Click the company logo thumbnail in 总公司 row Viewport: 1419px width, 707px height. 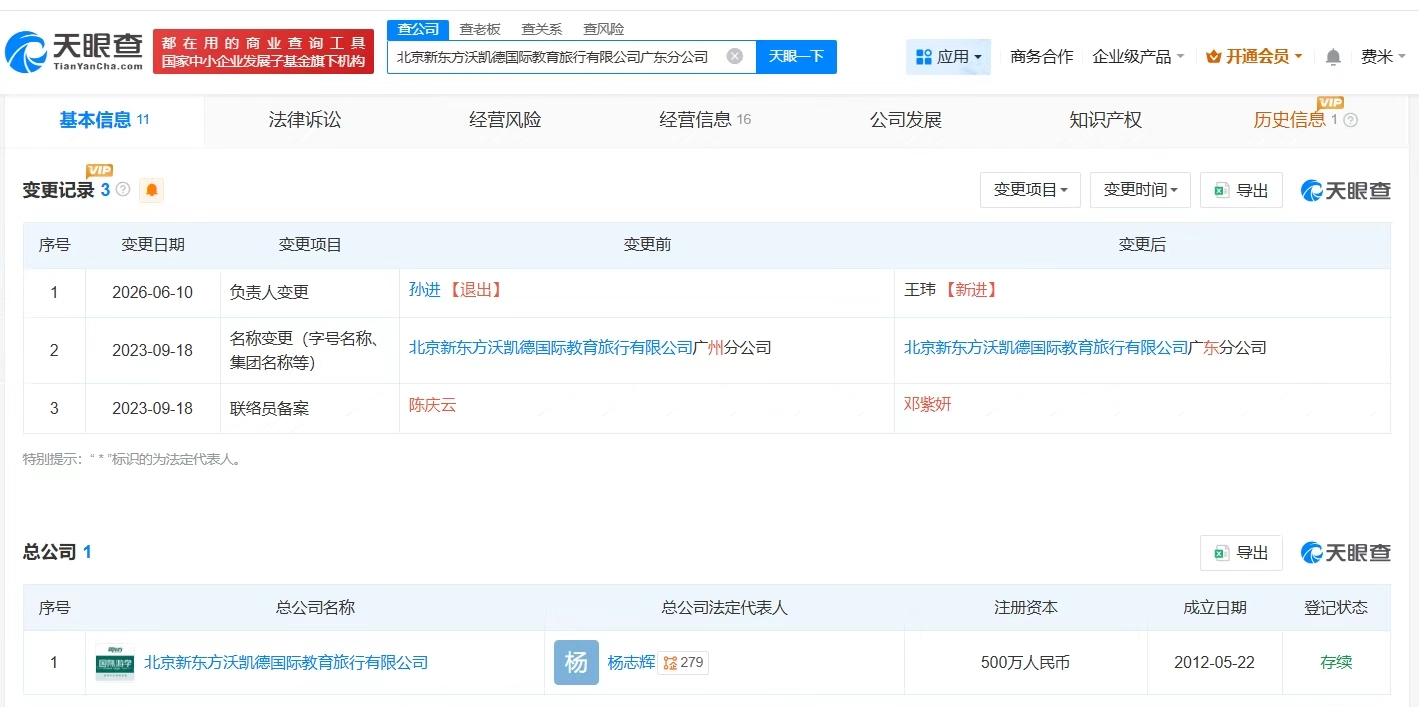[x=115, y=662]
